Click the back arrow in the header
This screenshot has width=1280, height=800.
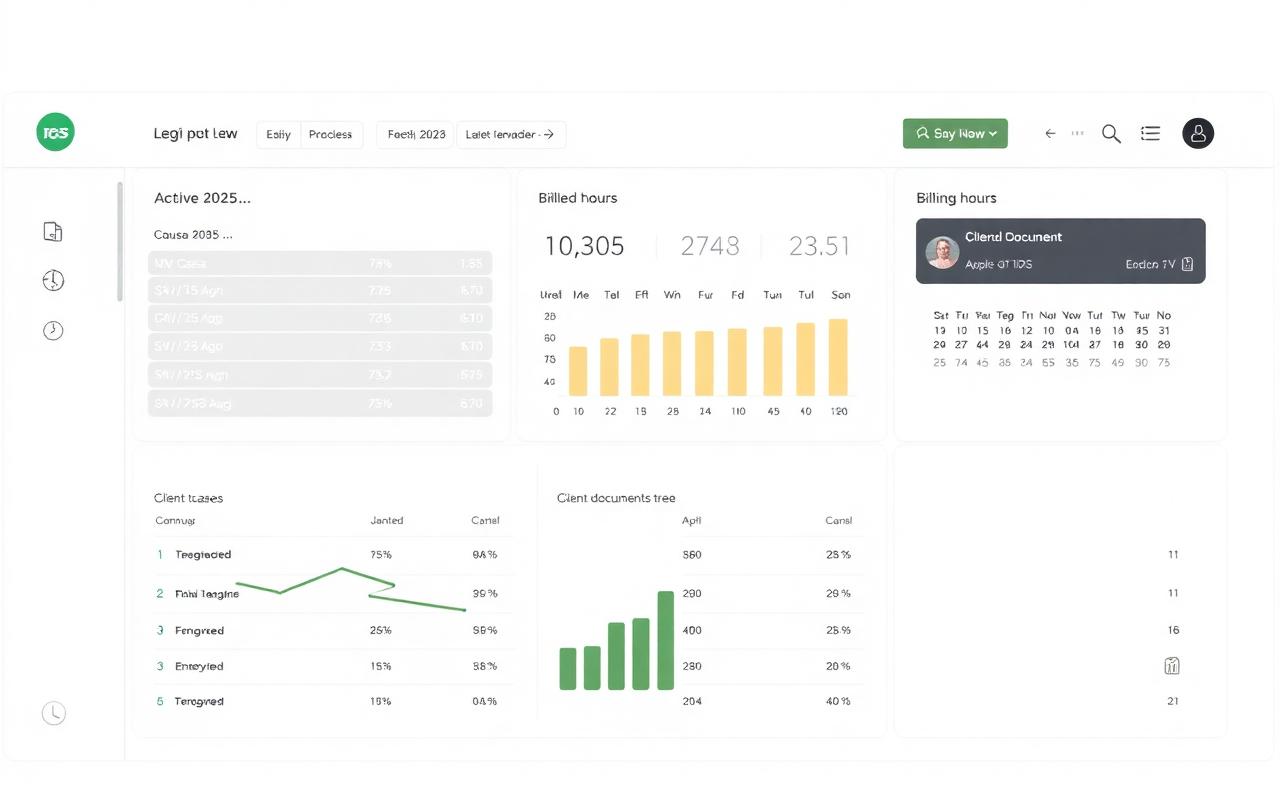(1050, 133)
